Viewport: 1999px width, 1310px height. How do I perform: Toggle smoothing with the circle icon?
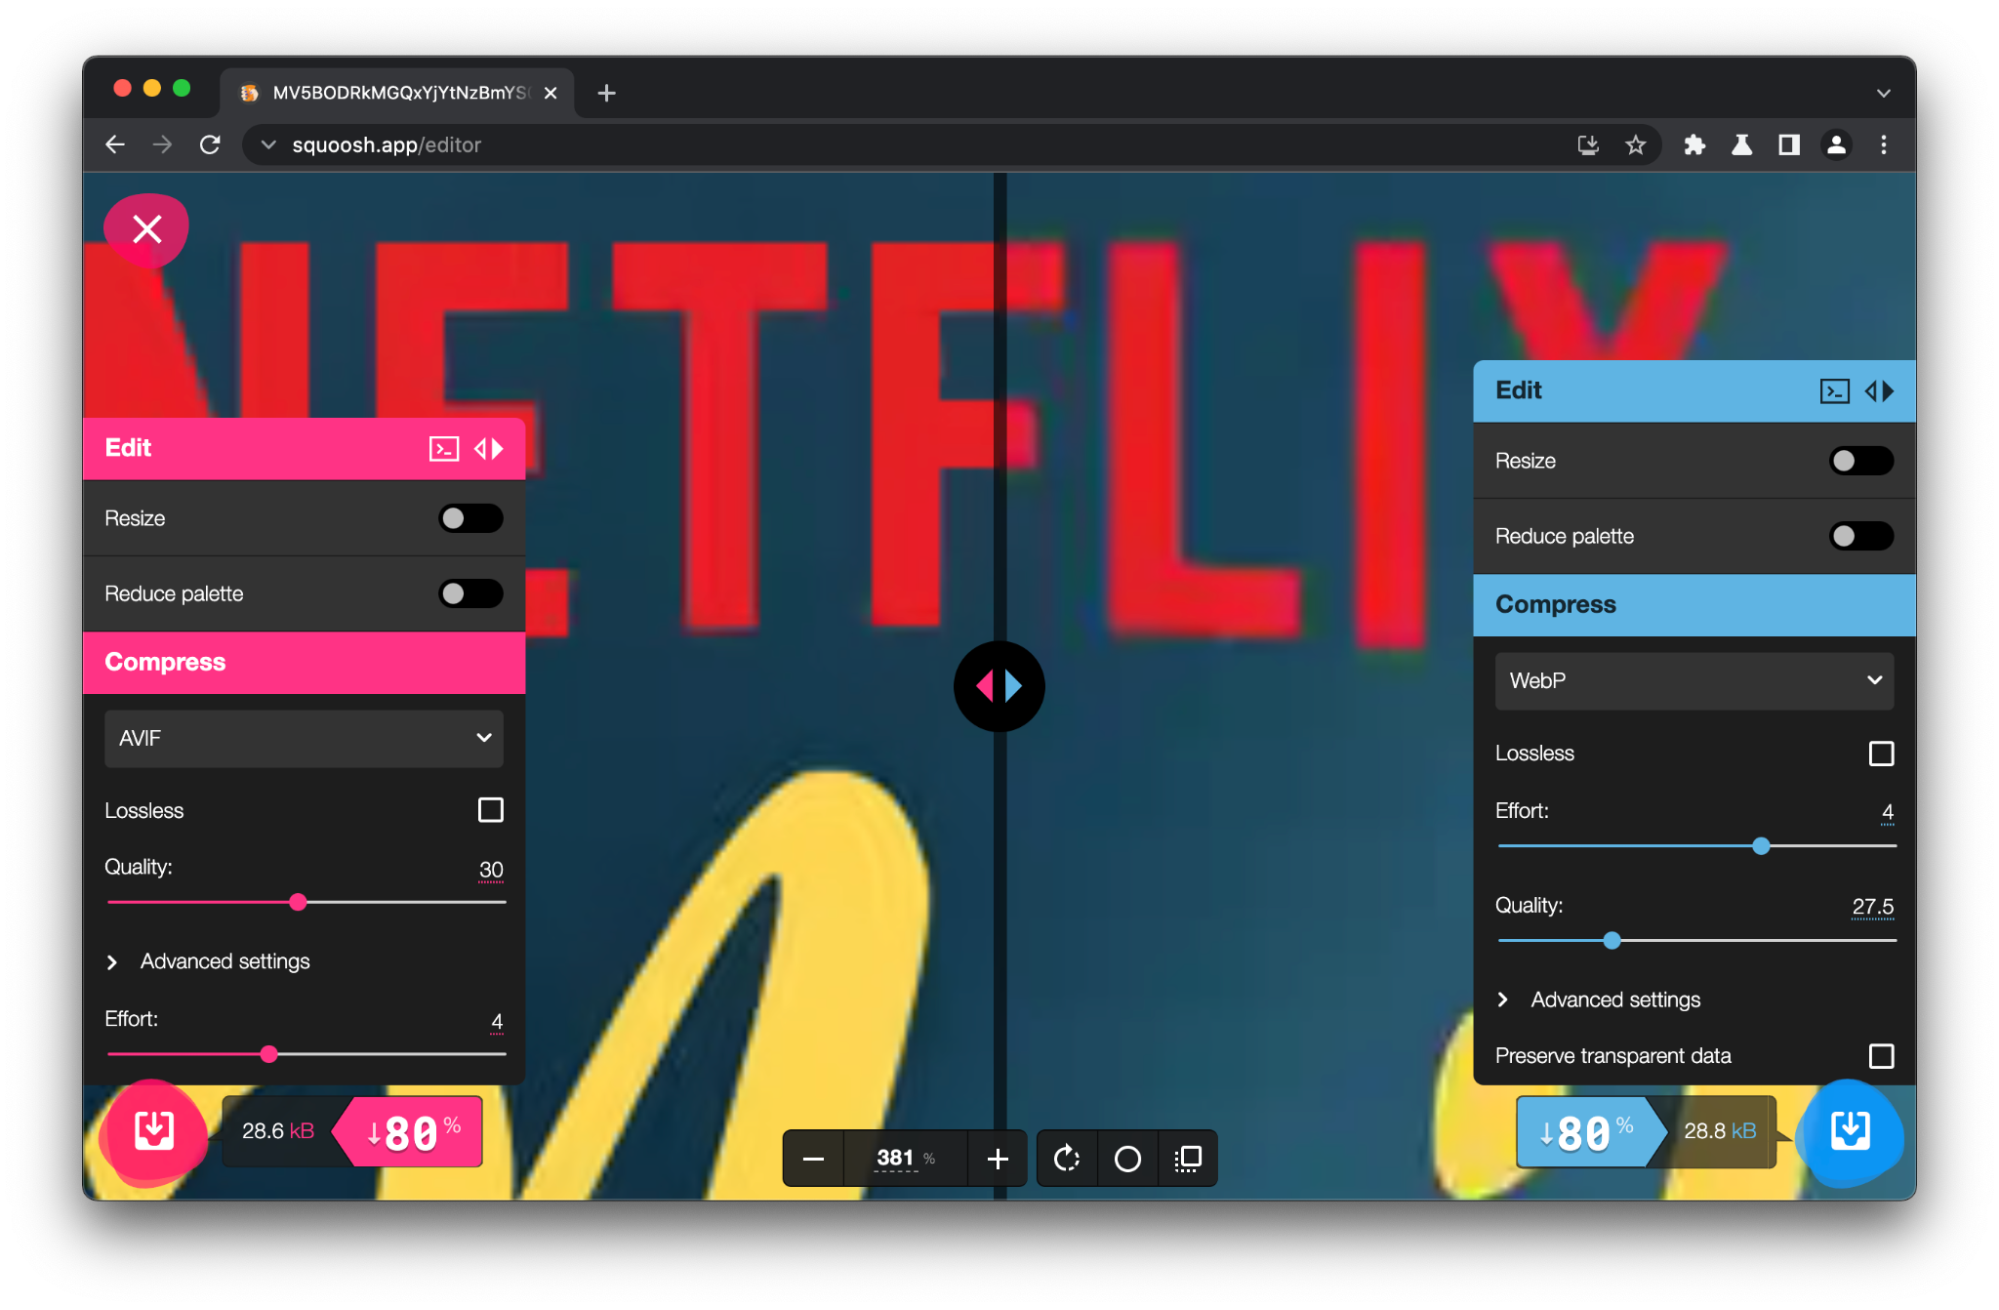1127,1159
